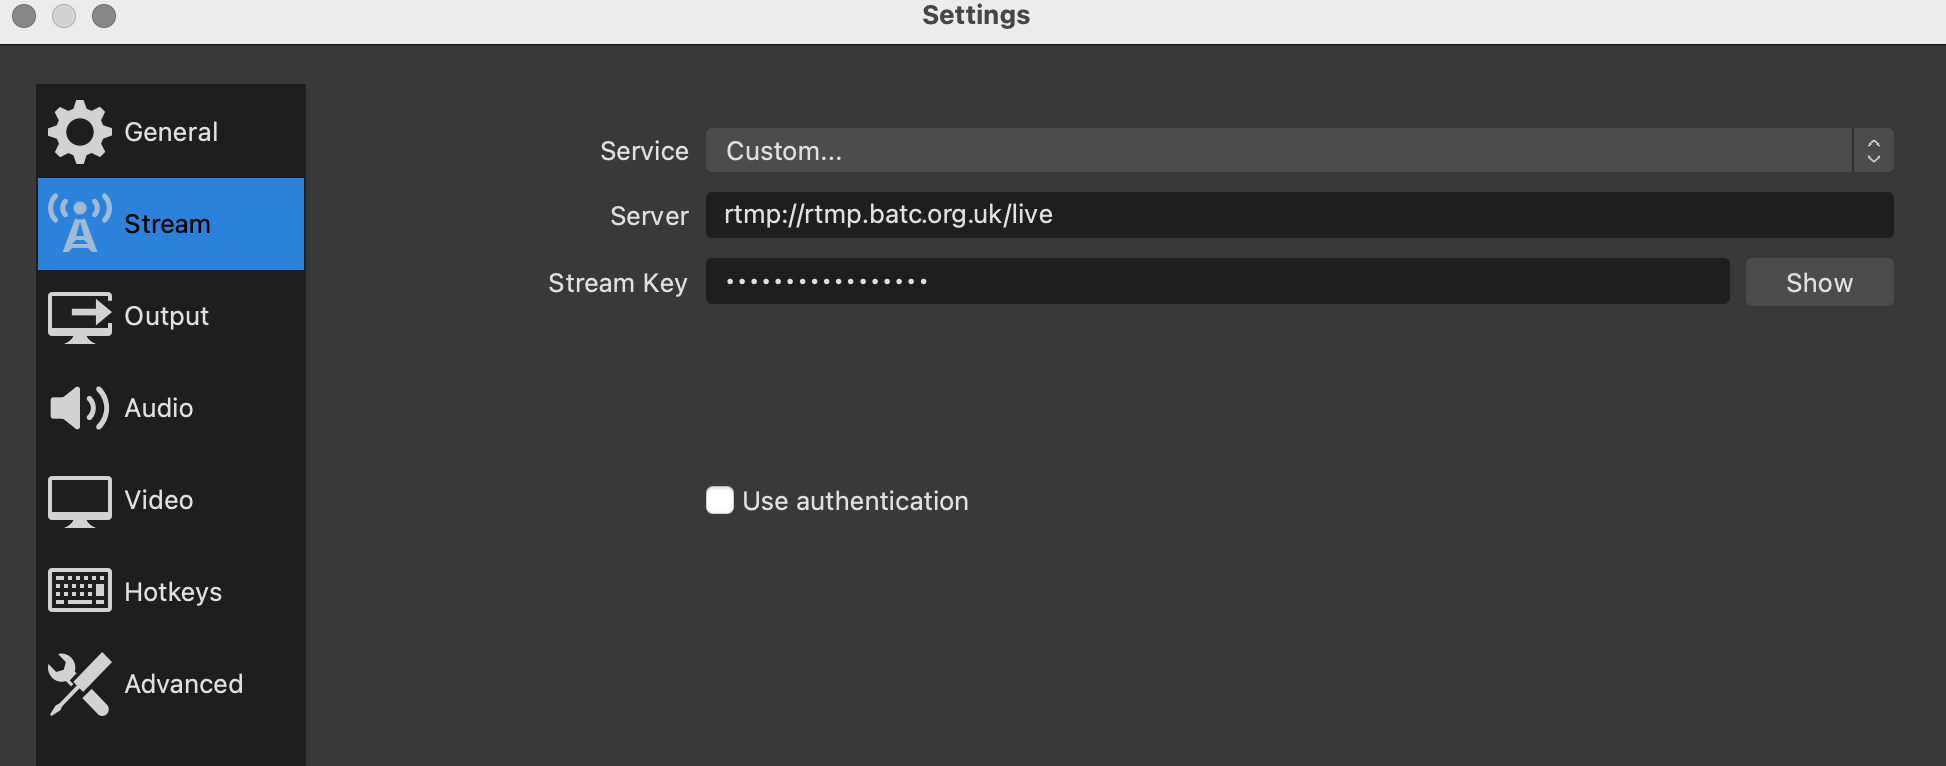This screenshot has height=766, width=1946.
Task: Click the Output monitor-arrow icon
Action: point(79,317)
